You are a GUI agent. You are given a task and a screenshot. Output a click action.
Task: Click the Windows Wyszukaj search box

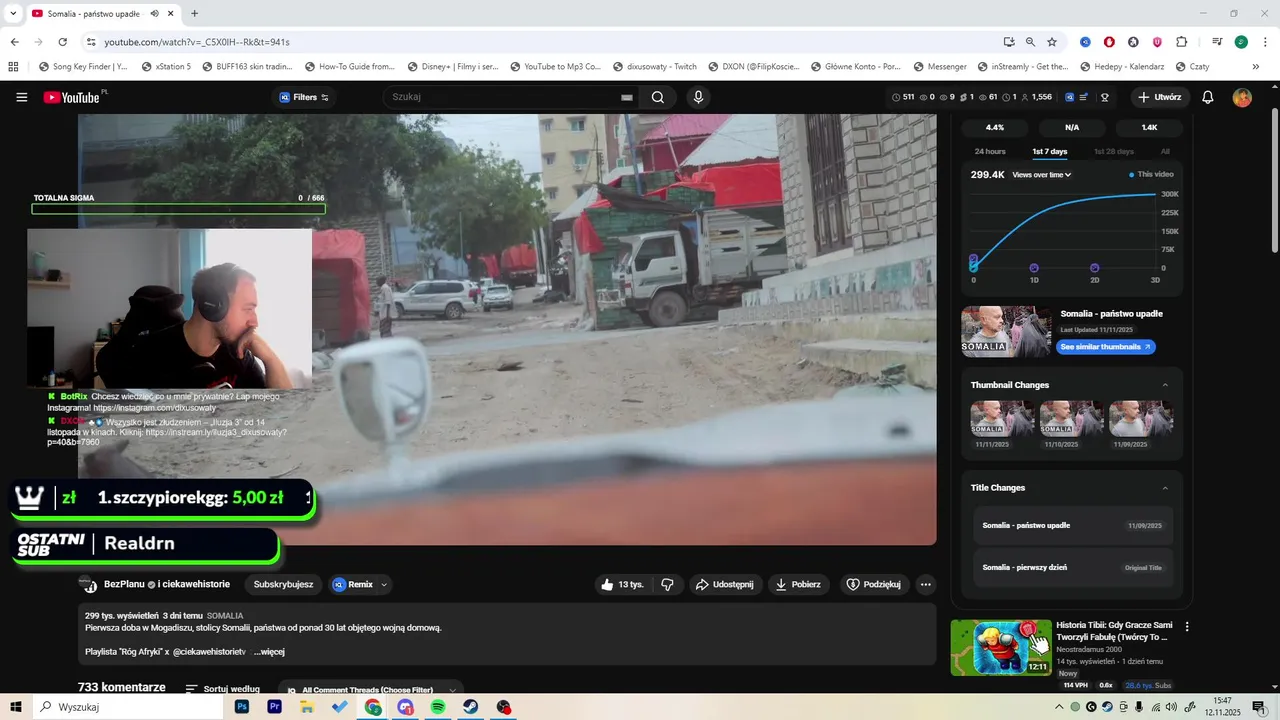pyautogui.click(x=127, y=707)
